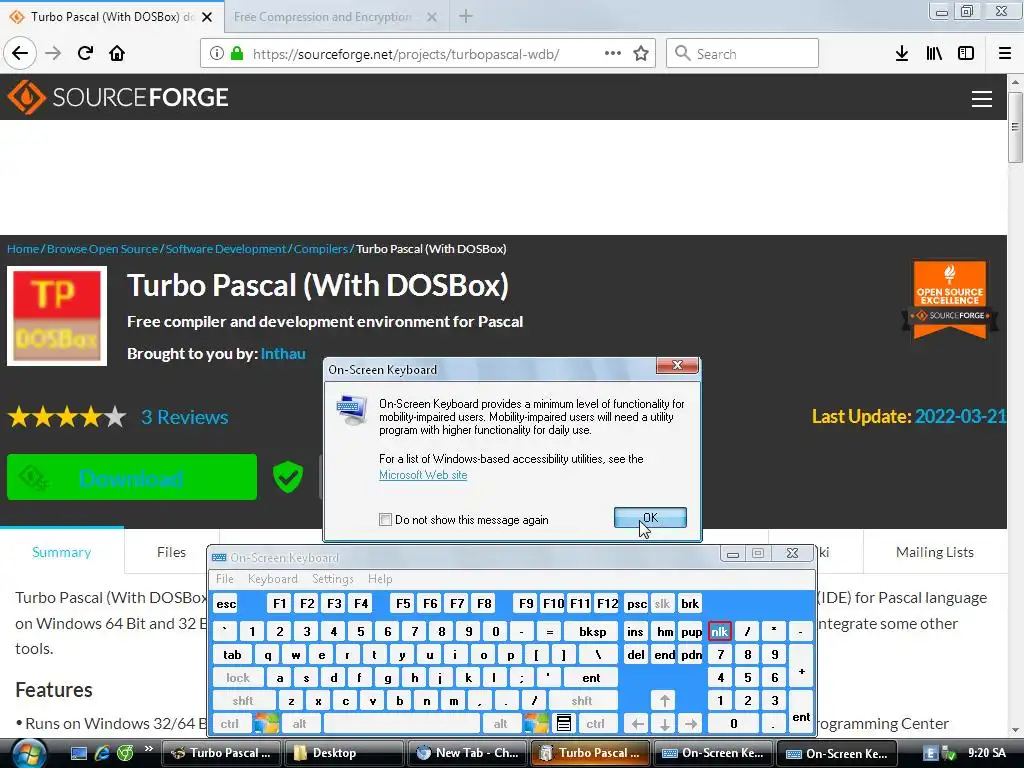Screen dimensions: 1024x768
Task: Toggle the left alt key
Action: [300, 724]
